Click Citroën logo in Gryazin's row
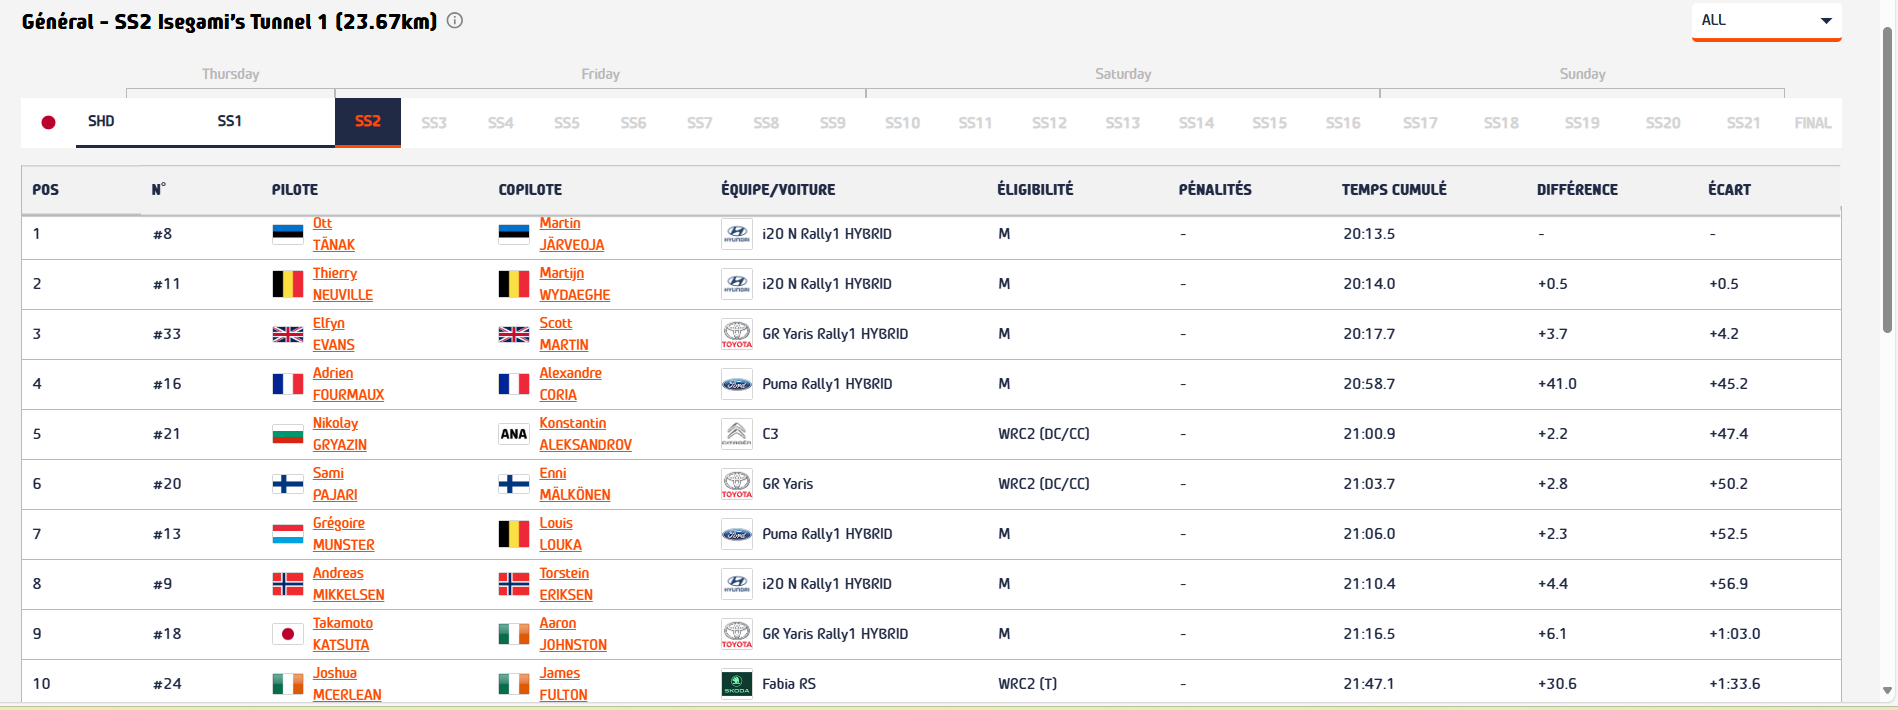 coord(737,434)
